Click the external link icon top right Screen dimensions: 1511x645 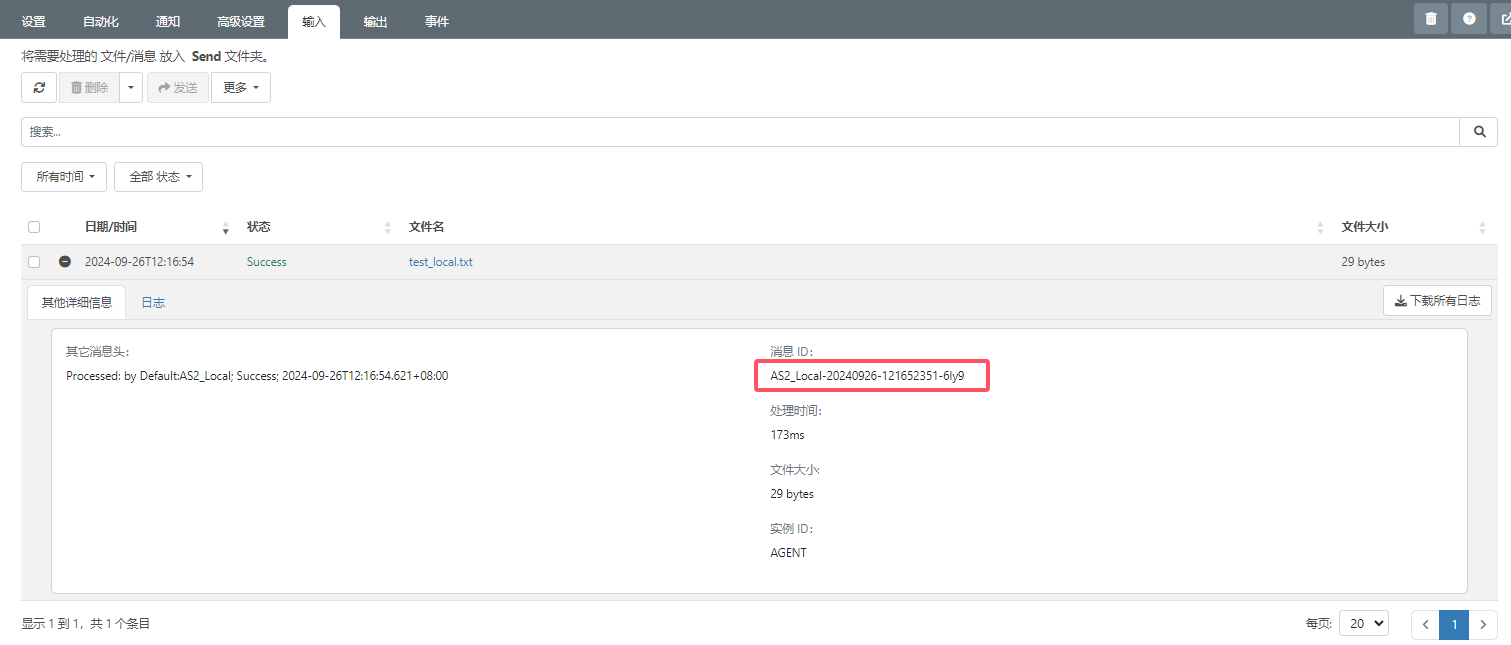click(x=1503, y=18)
